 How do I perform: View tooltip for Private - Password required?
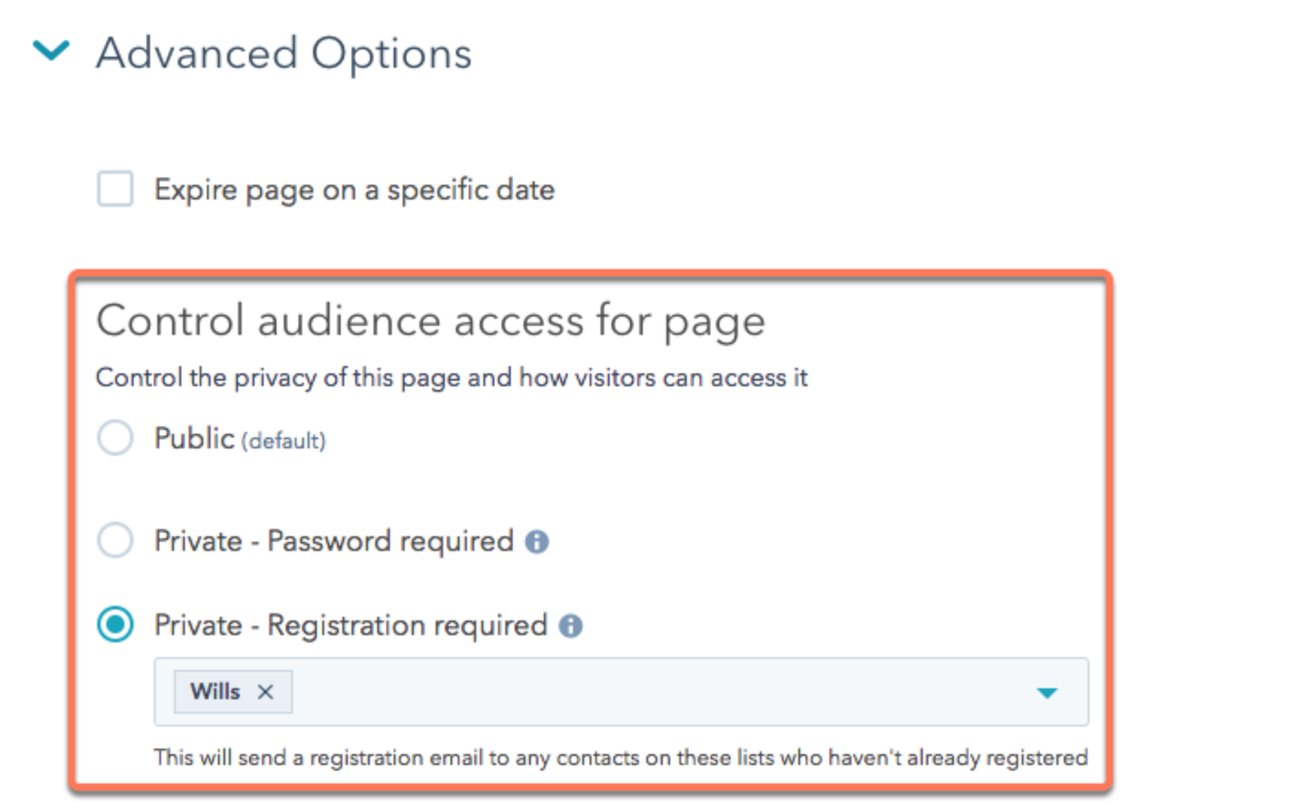pyautogui.click(x=539, y=540)
